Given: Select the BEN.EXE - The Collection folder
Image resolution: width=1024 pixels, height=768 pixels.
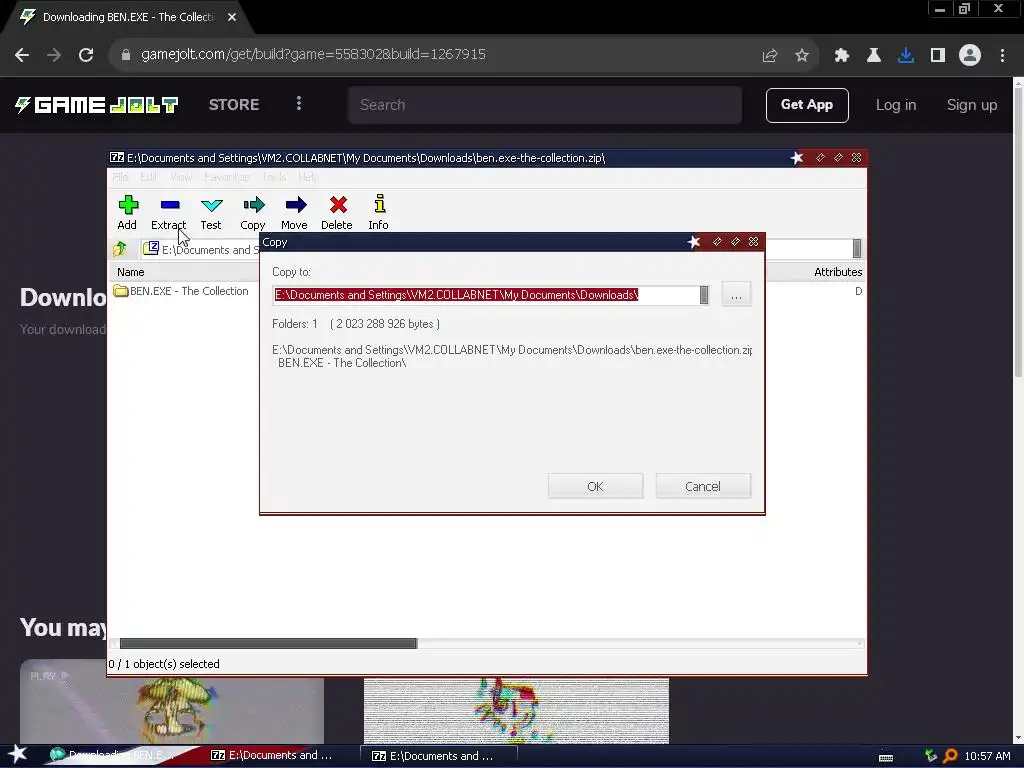Looking at the screenshot, I should coord(182,291).
